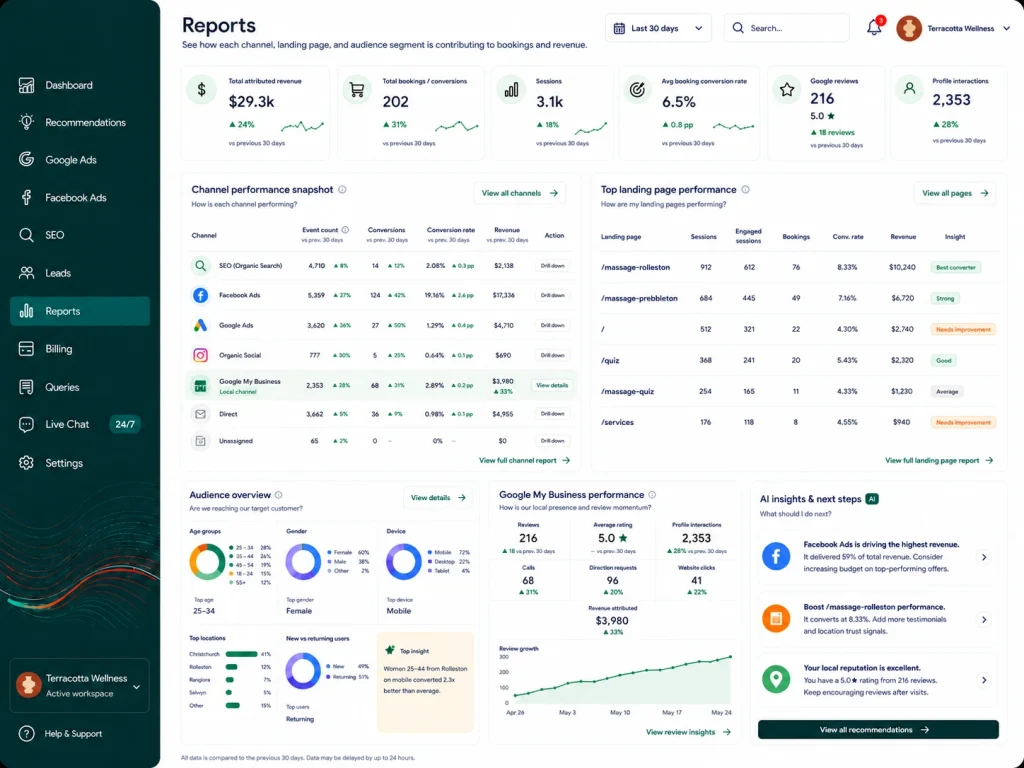Open Leads in the sidebar
Screen dimensions: 1024x768
tap(80, 273)
